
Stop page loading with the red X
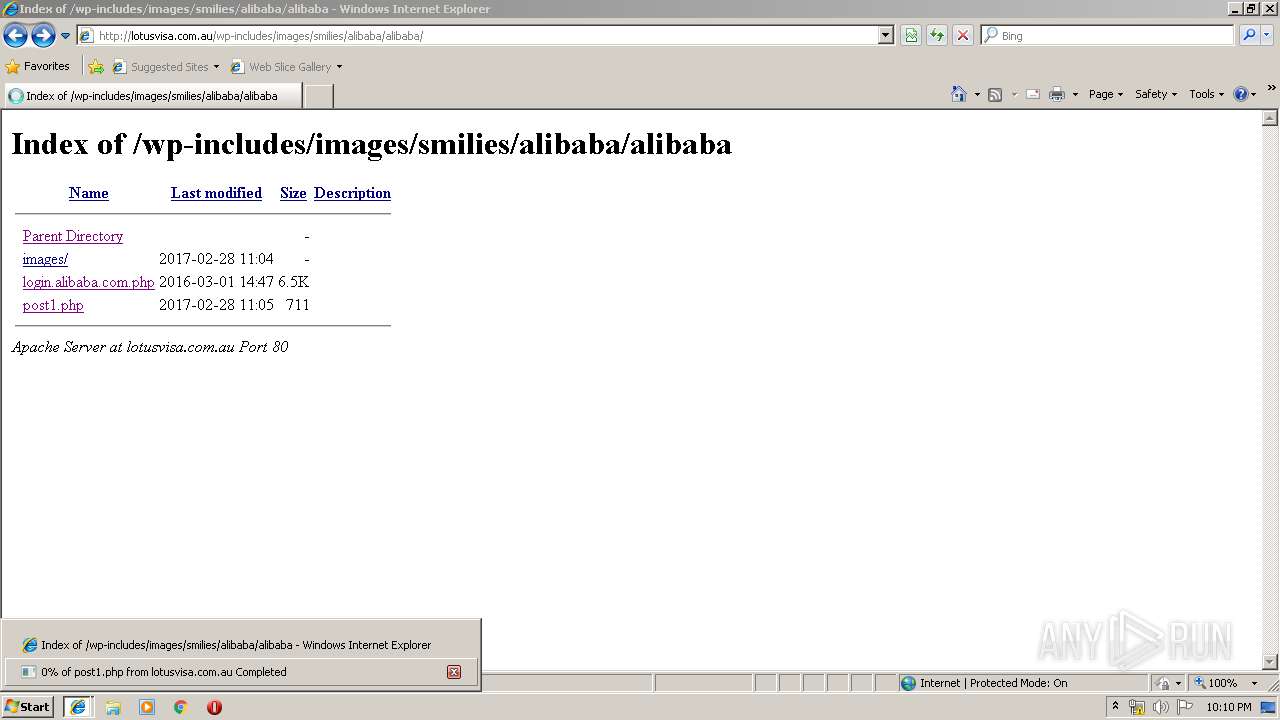pos(963,35)
